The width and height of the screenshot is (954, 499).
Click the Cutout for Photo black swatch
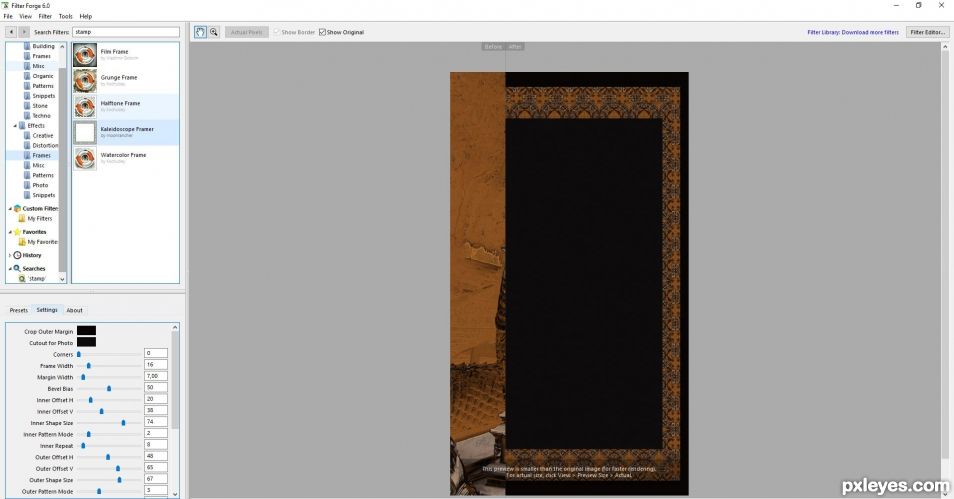pyautogui.click(x=86, y=343)
